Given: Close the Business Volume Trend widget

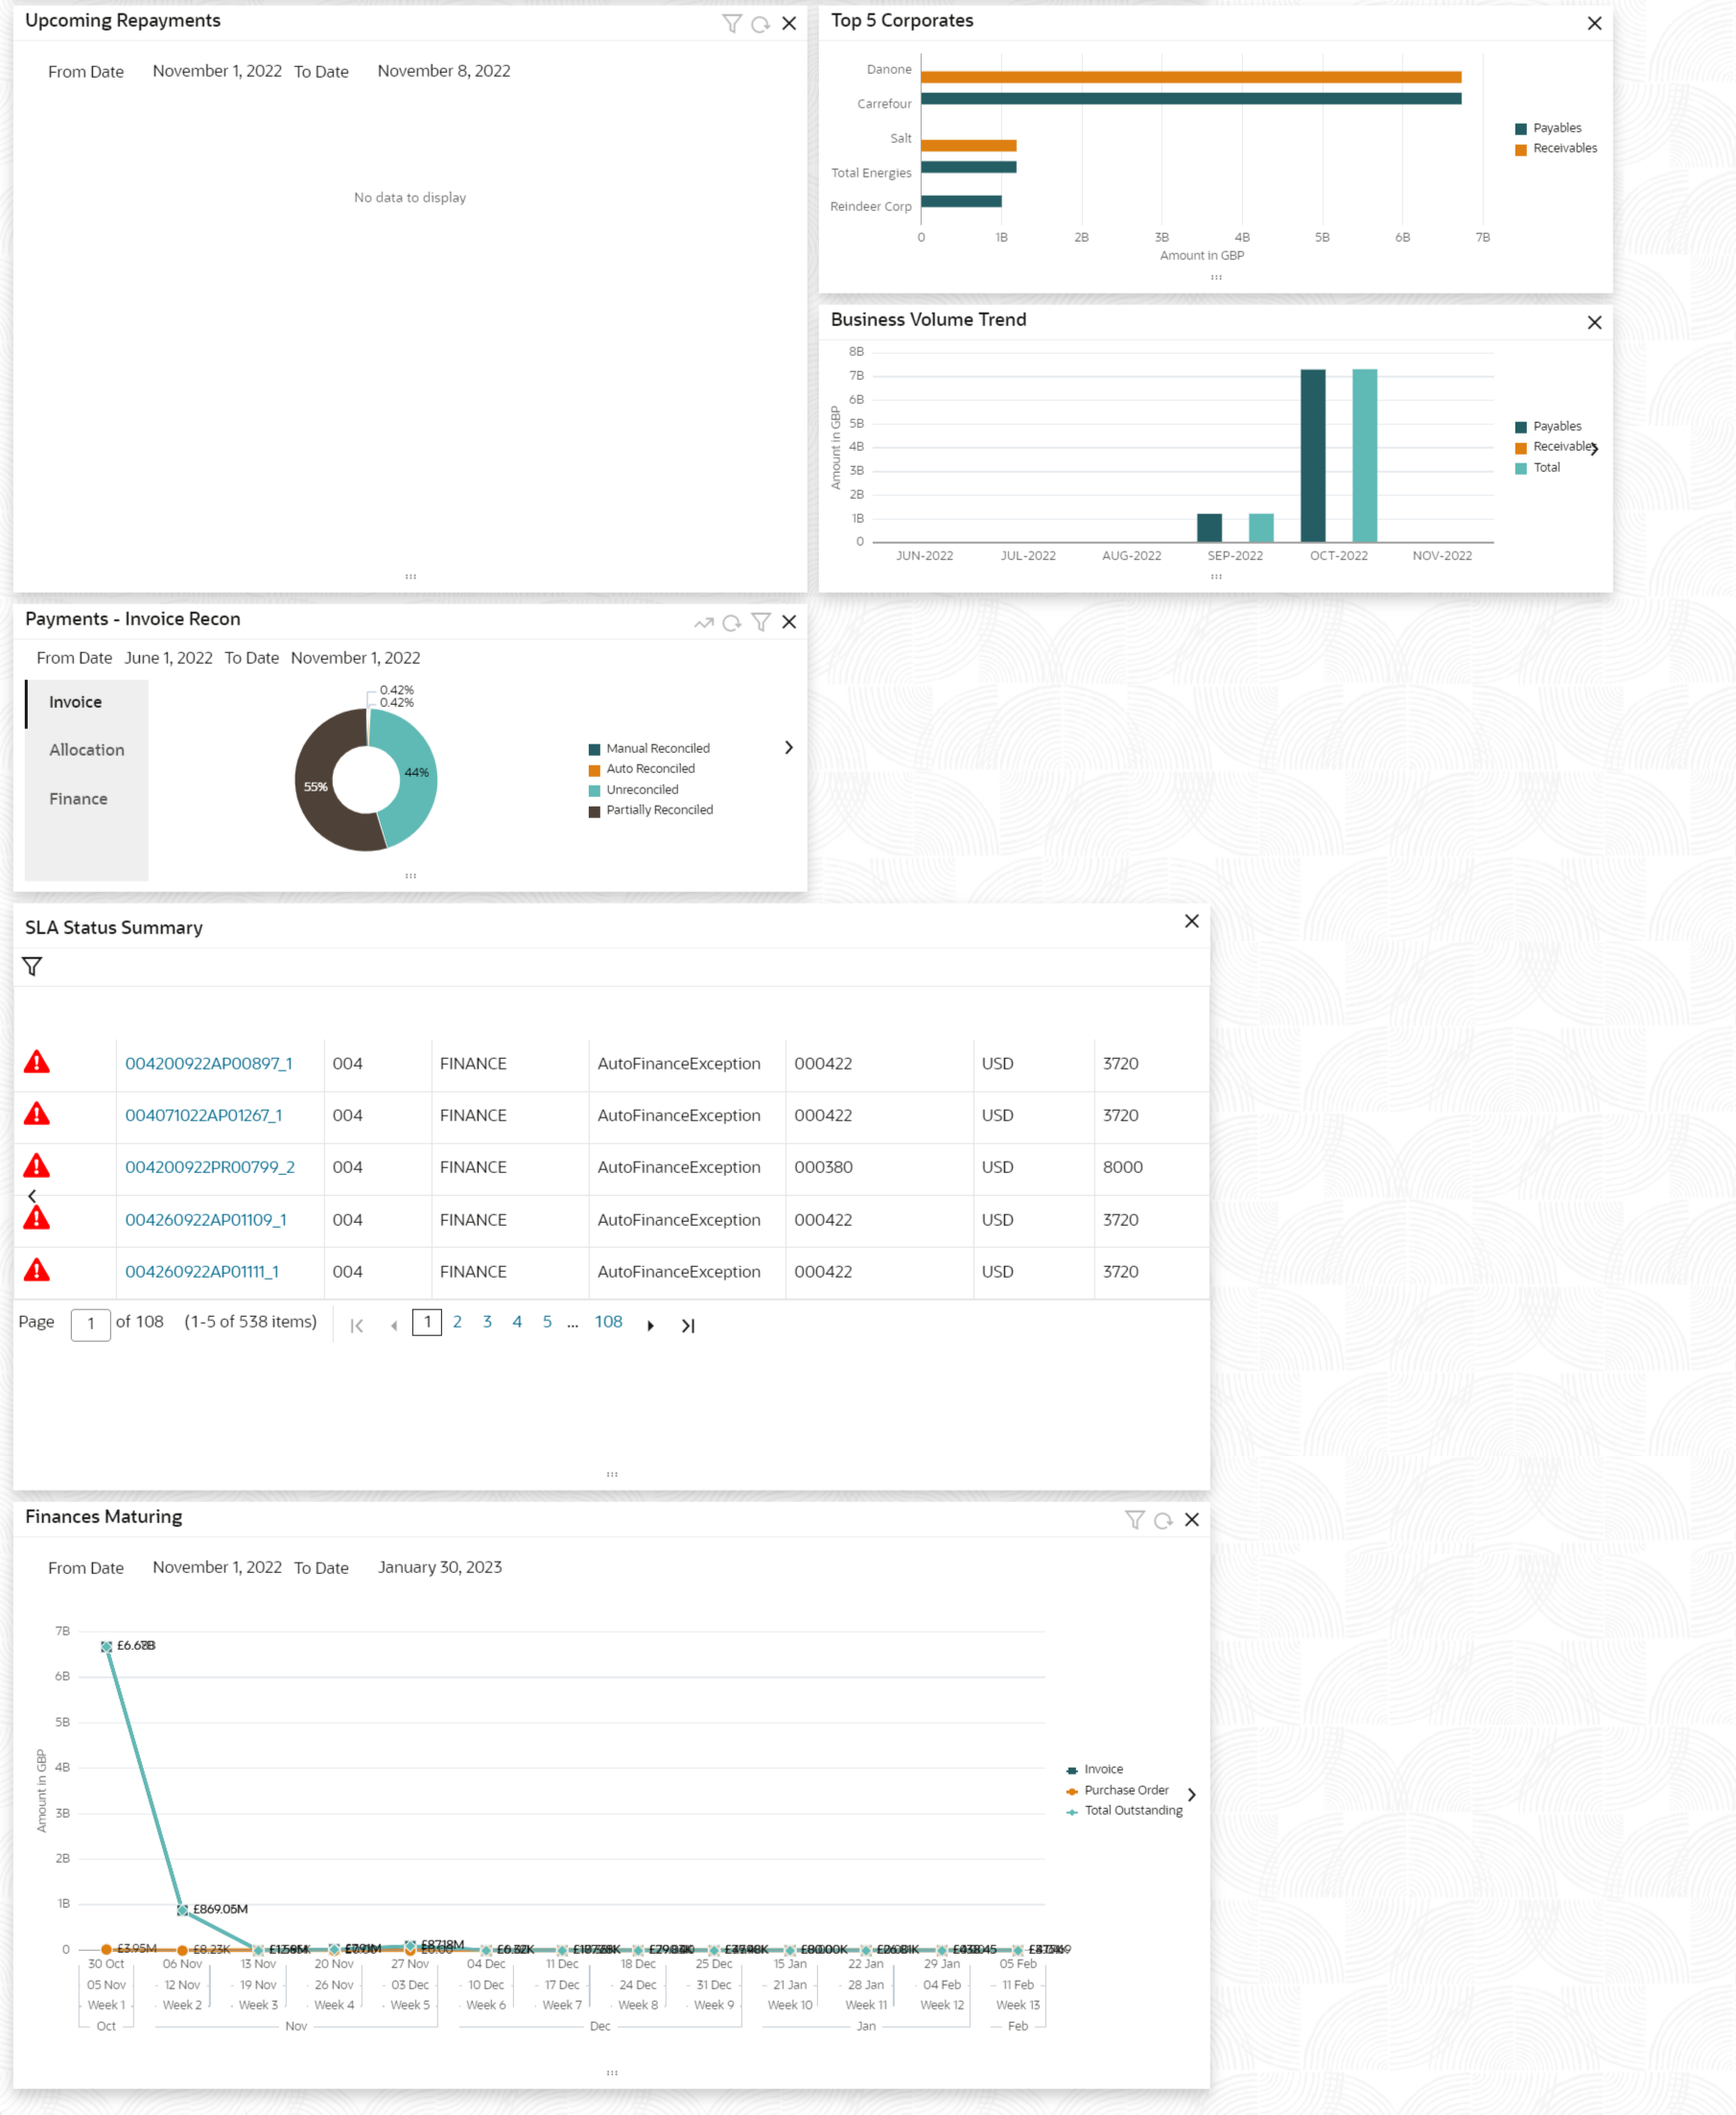Looking at the screenshot, I should (1594, 322).
